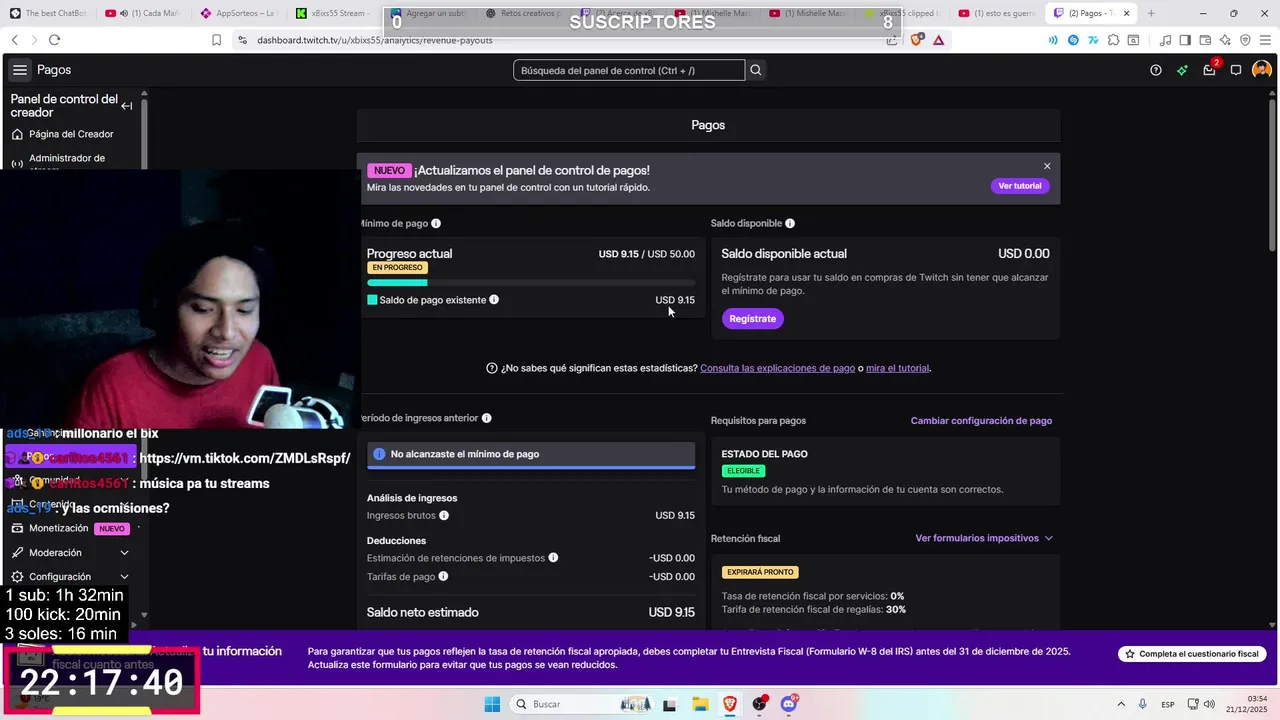Dismiss the payments panel update banner
1280x720 pixels.
(1047, 166)
